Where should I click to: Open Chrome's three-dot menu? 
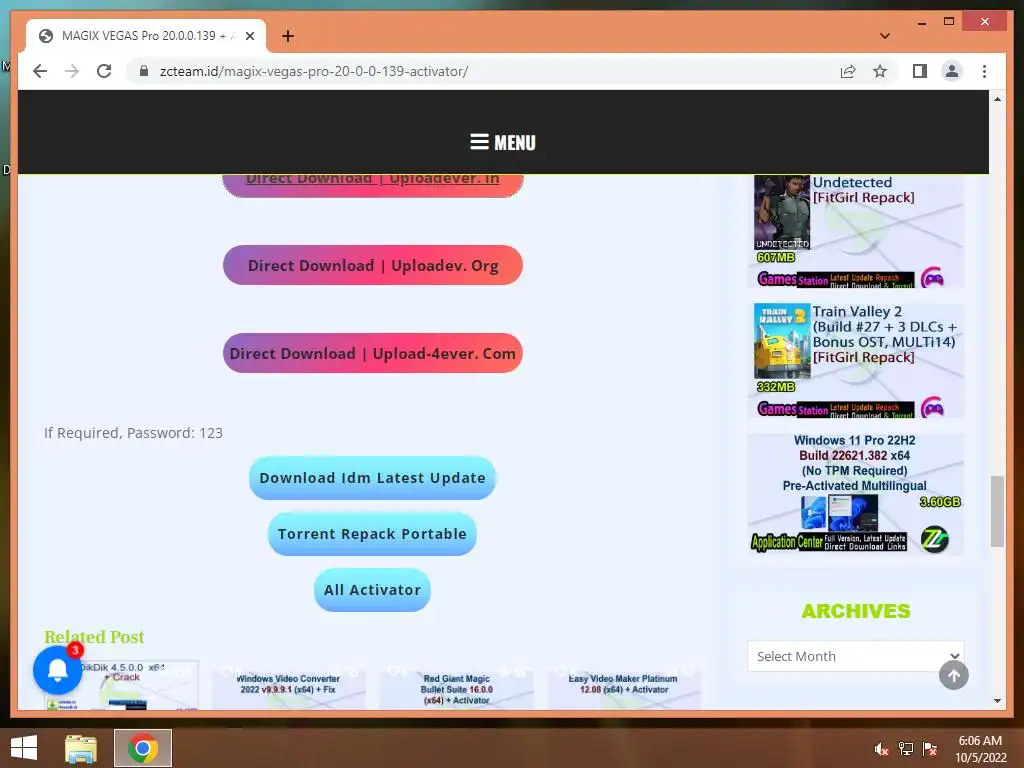pos(984,71)
